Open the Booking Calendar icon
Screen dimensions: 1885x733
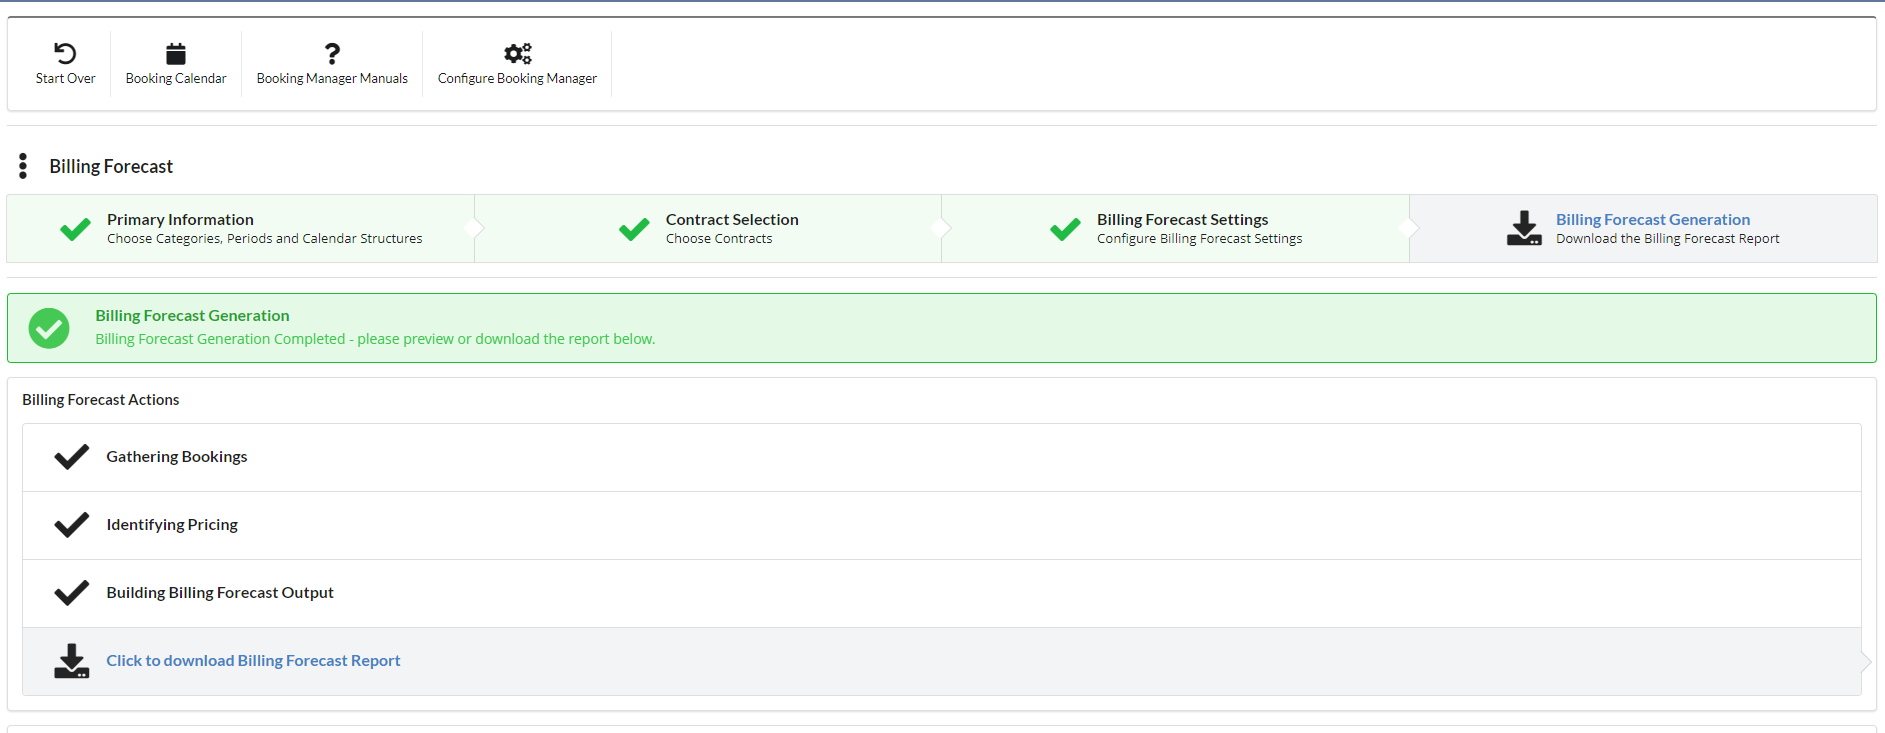[176, 53]
